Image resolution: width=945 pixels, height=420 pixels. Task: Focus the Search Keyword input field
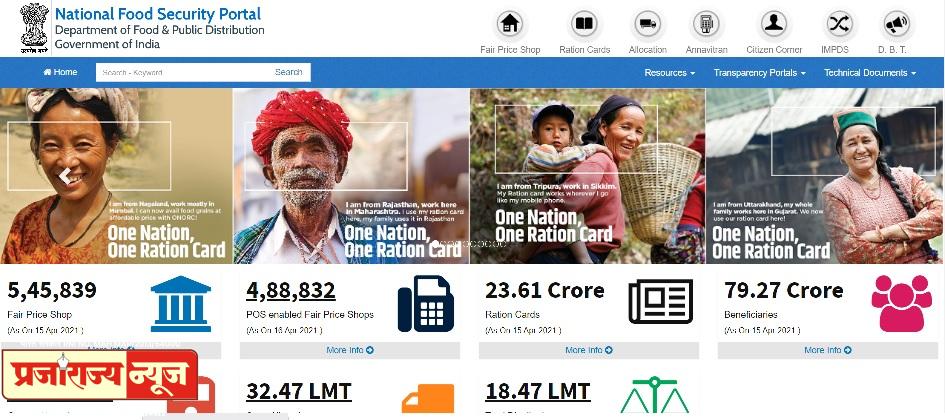click(181, 72)
